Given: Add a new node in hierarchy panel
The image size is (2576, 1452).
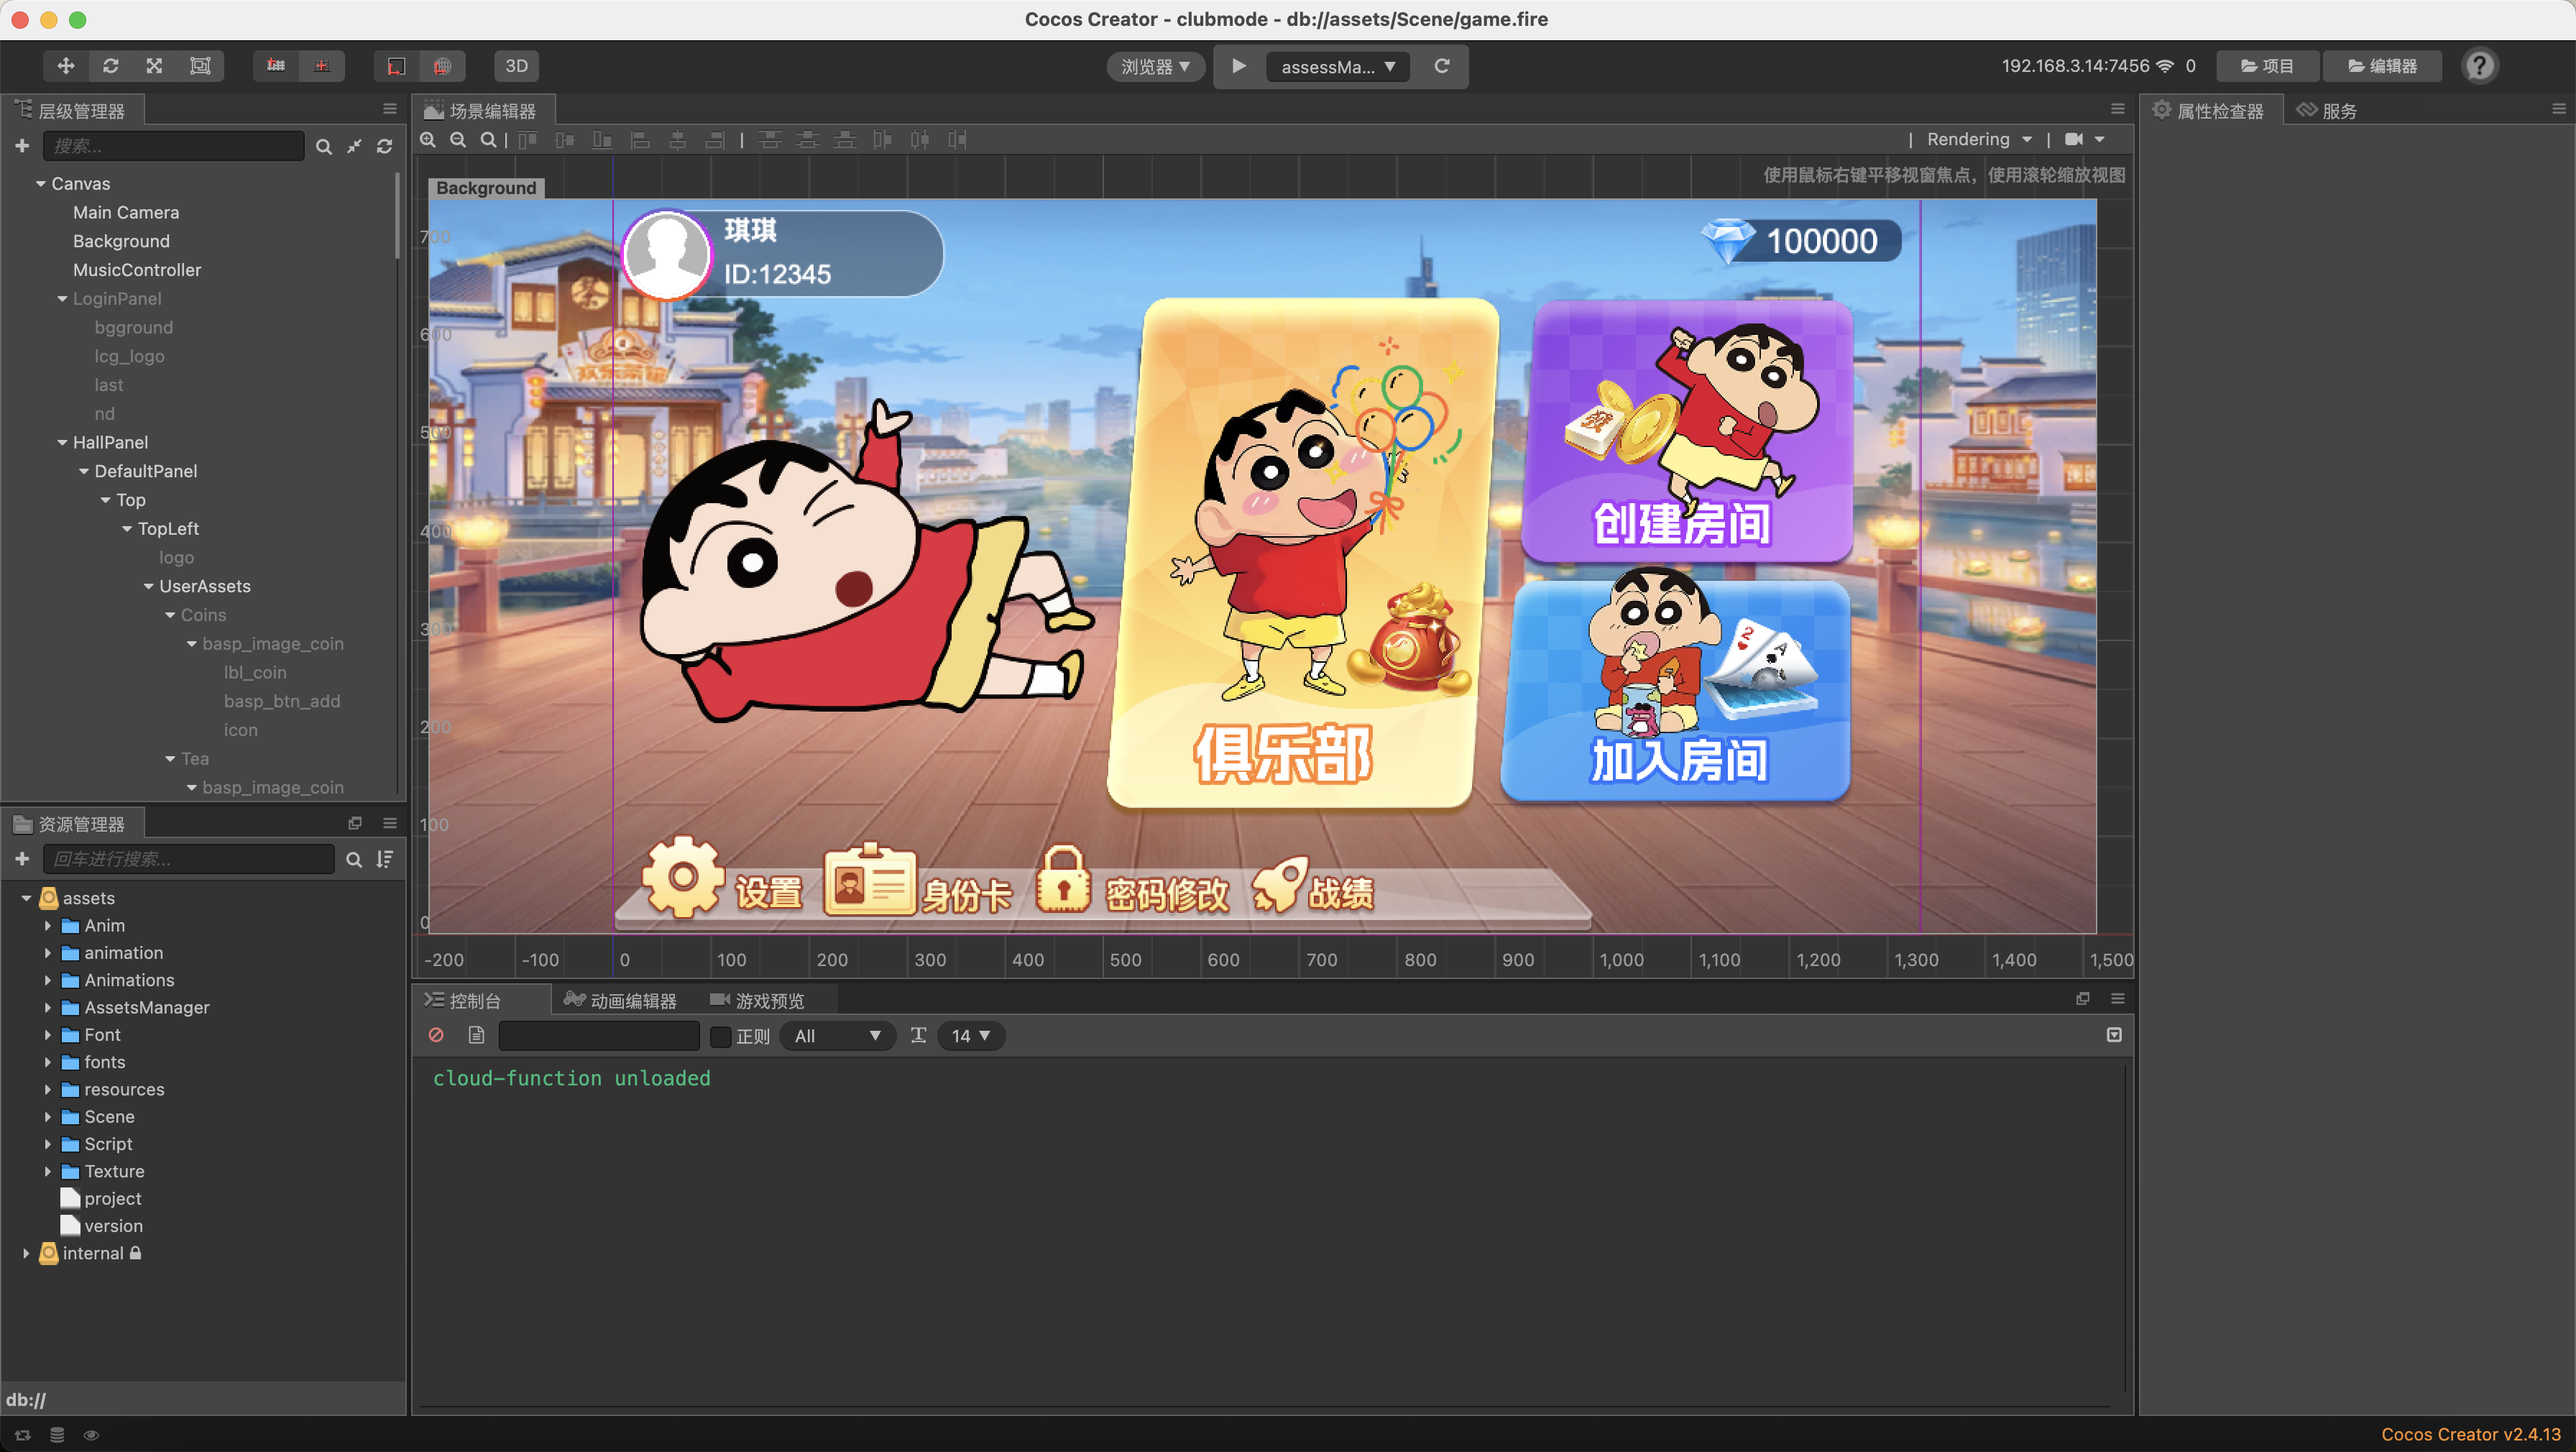Looking at the screenshot, I should pos(22,146).
